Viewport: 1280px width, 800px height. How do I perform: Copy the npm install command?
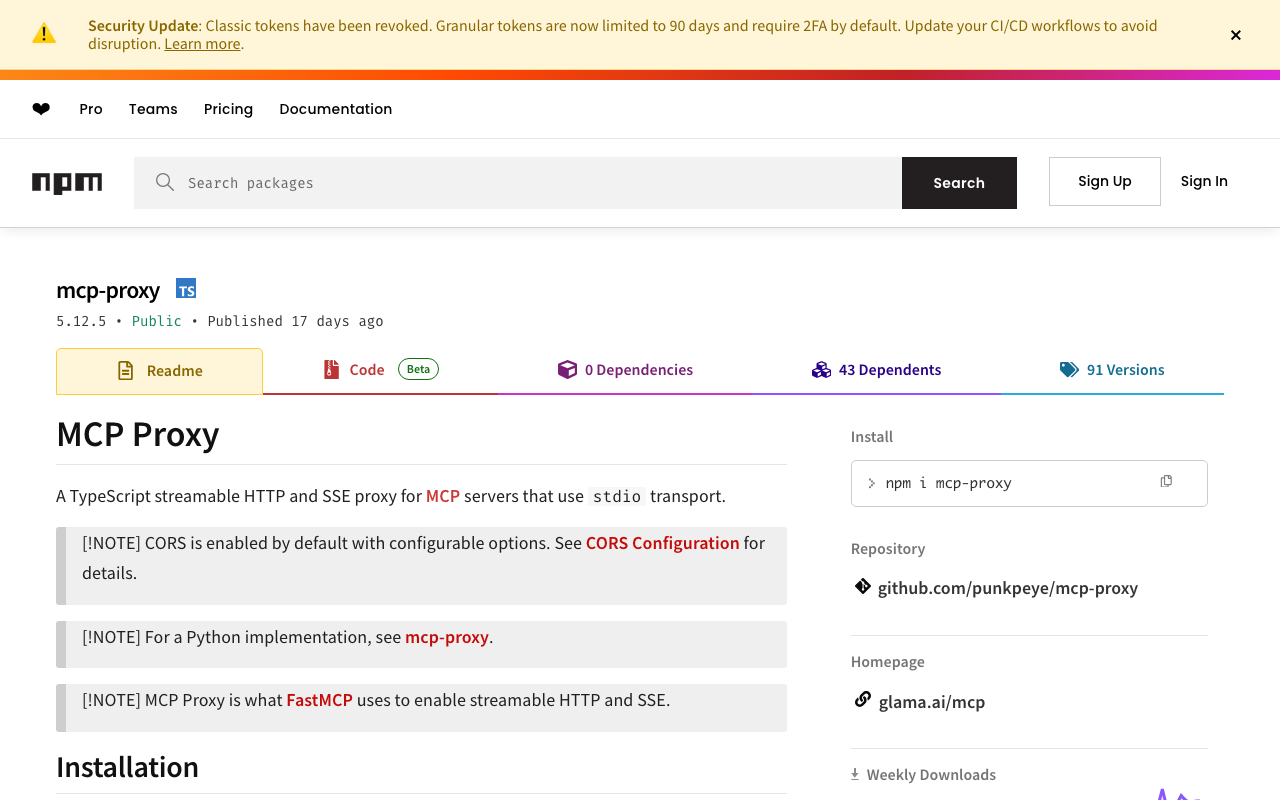click(1166, 482)
